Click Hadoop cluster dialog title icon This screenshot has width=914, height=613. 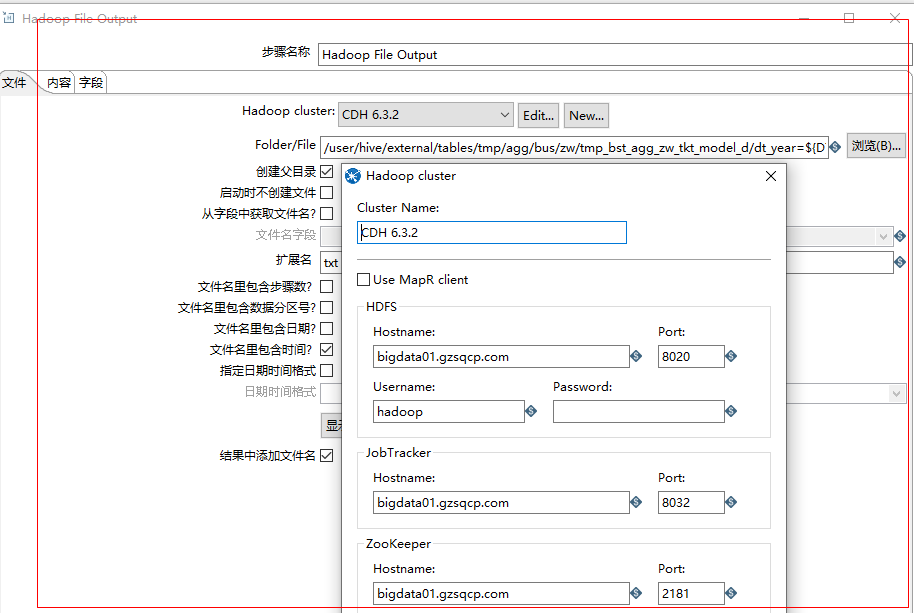(x=353, y=176)
